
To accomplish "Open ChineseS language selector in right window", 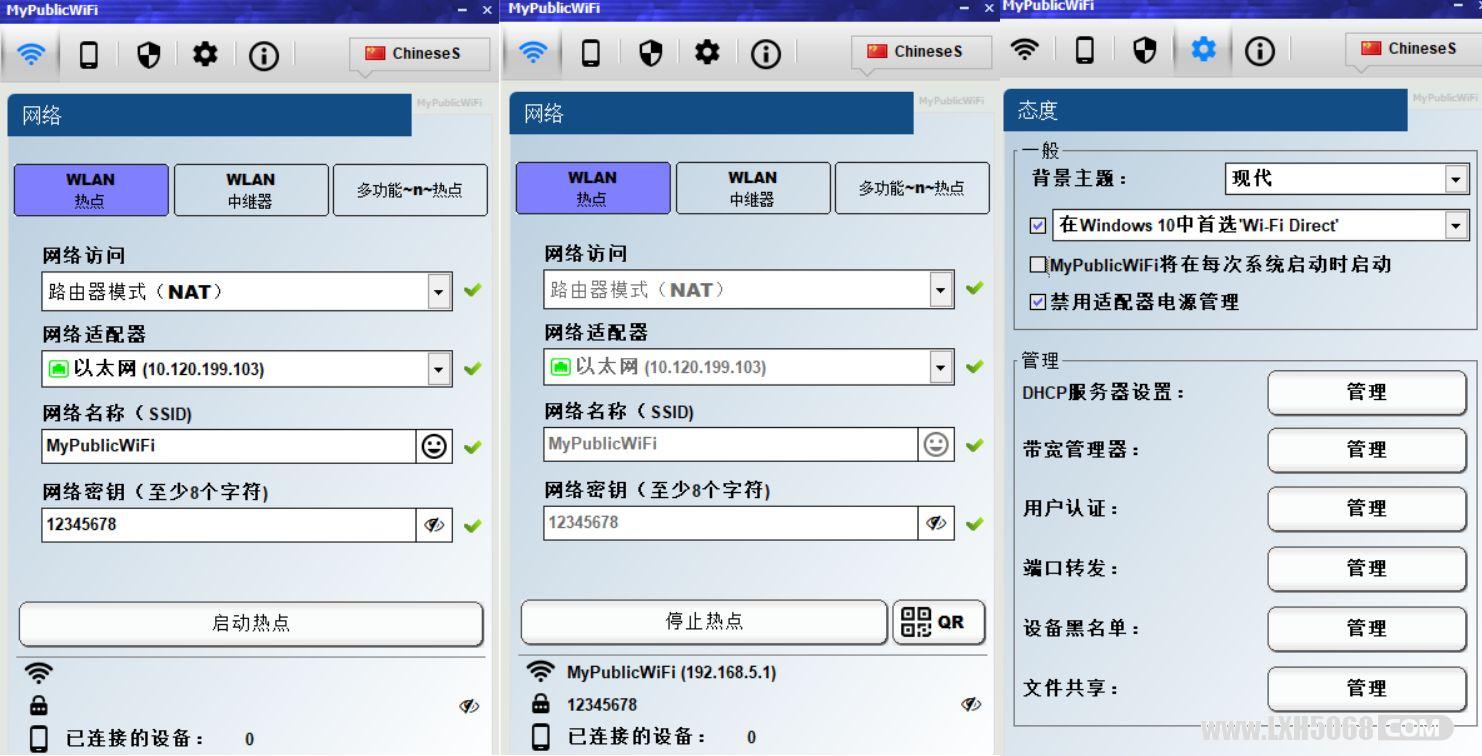I will pos(1413,48).
